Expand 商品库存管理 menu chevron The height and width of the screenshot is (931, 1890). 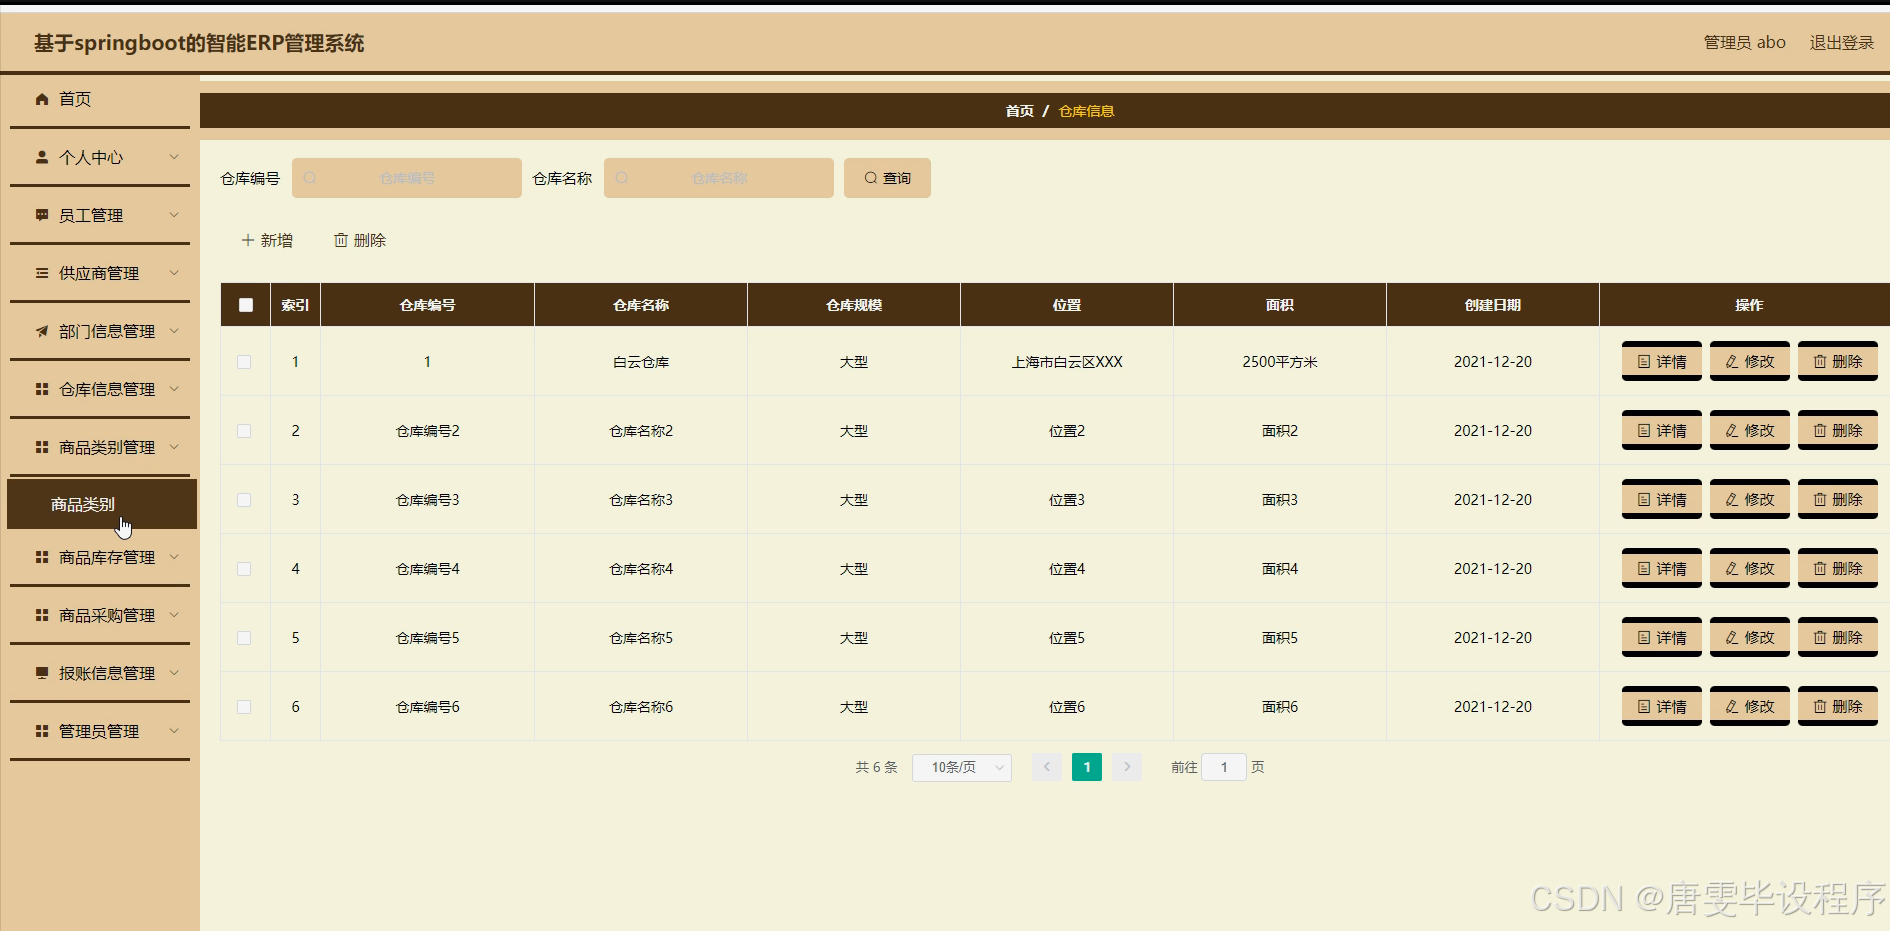coord(174,557)
